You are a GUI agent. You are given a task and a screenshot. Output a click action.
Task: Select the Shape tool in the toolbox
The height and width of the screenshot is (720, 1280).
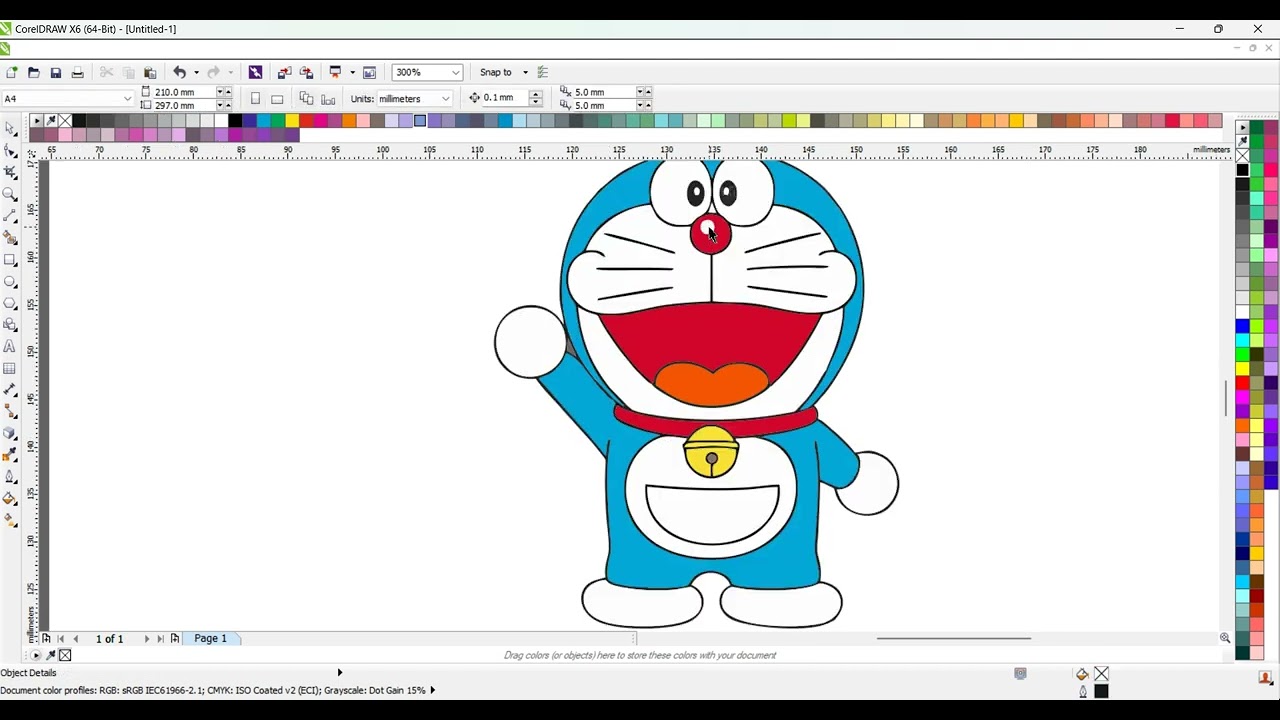pyautogui.click(x=10, y=150)
